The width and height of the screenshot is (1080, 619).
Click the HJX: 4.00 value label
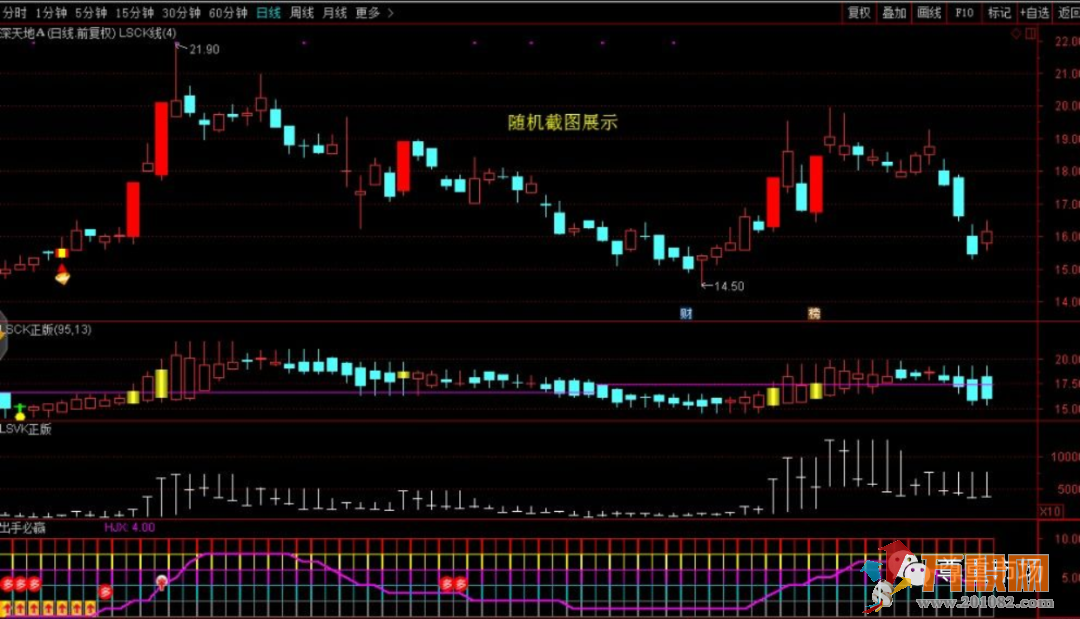click(129, 528)
